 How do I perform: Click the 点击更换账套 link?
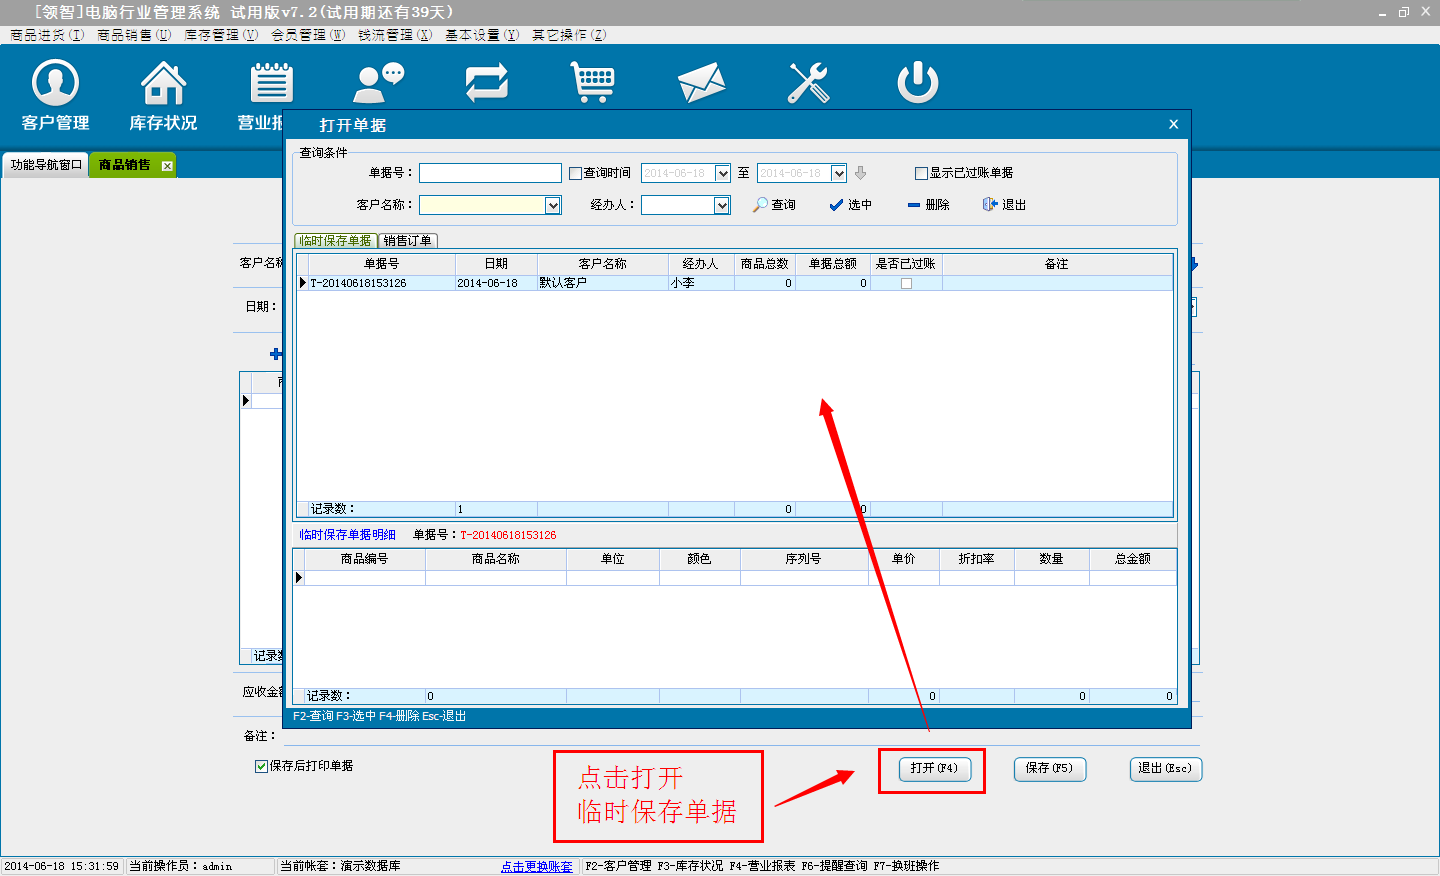(x=537, y=866)
